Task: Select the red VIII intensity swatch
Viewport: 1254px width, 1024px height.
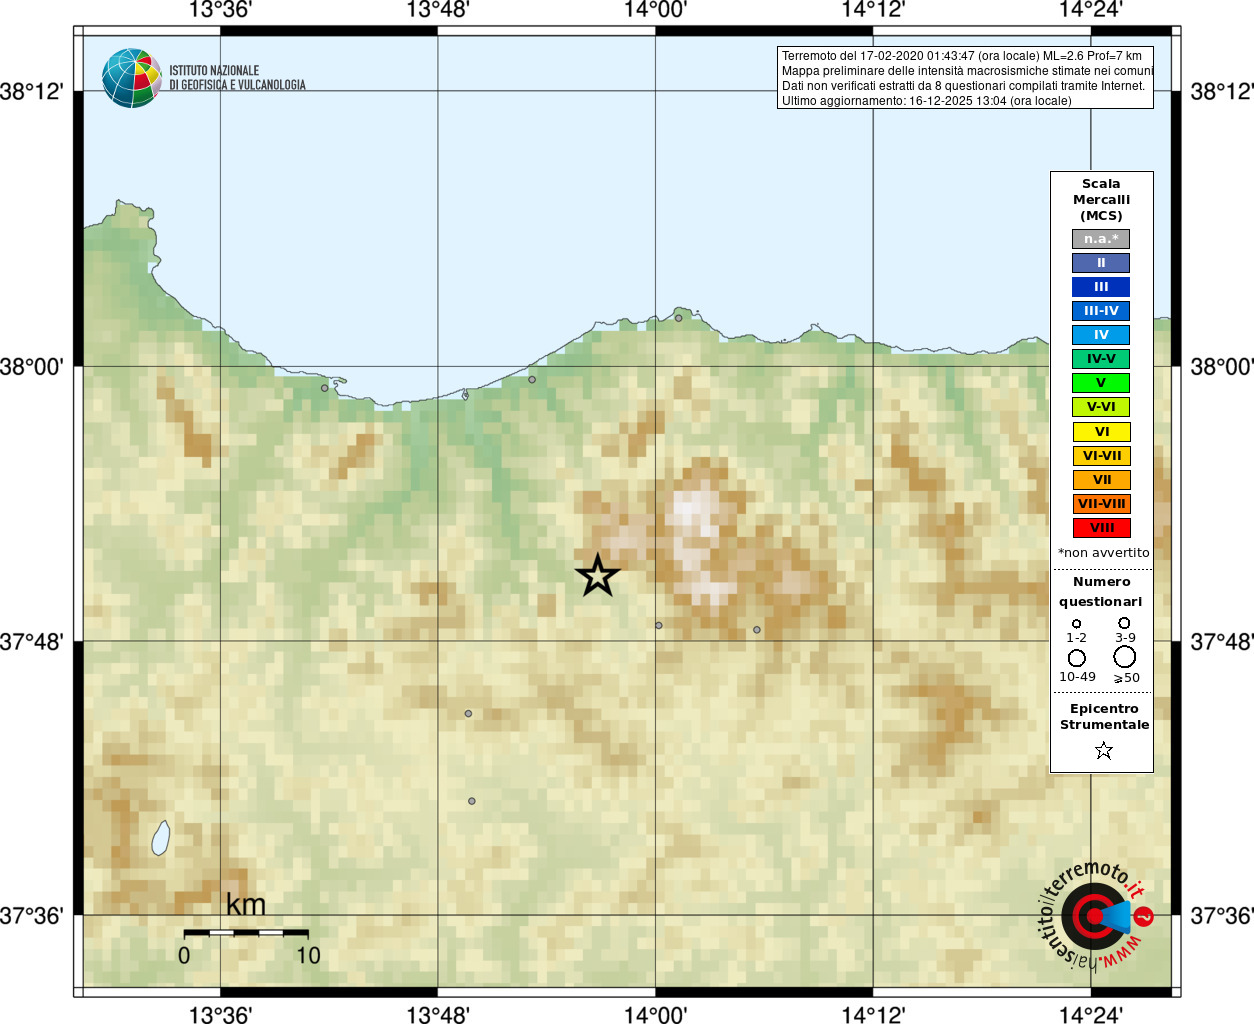Action: pyautogui.click(x=1101, y=528)
